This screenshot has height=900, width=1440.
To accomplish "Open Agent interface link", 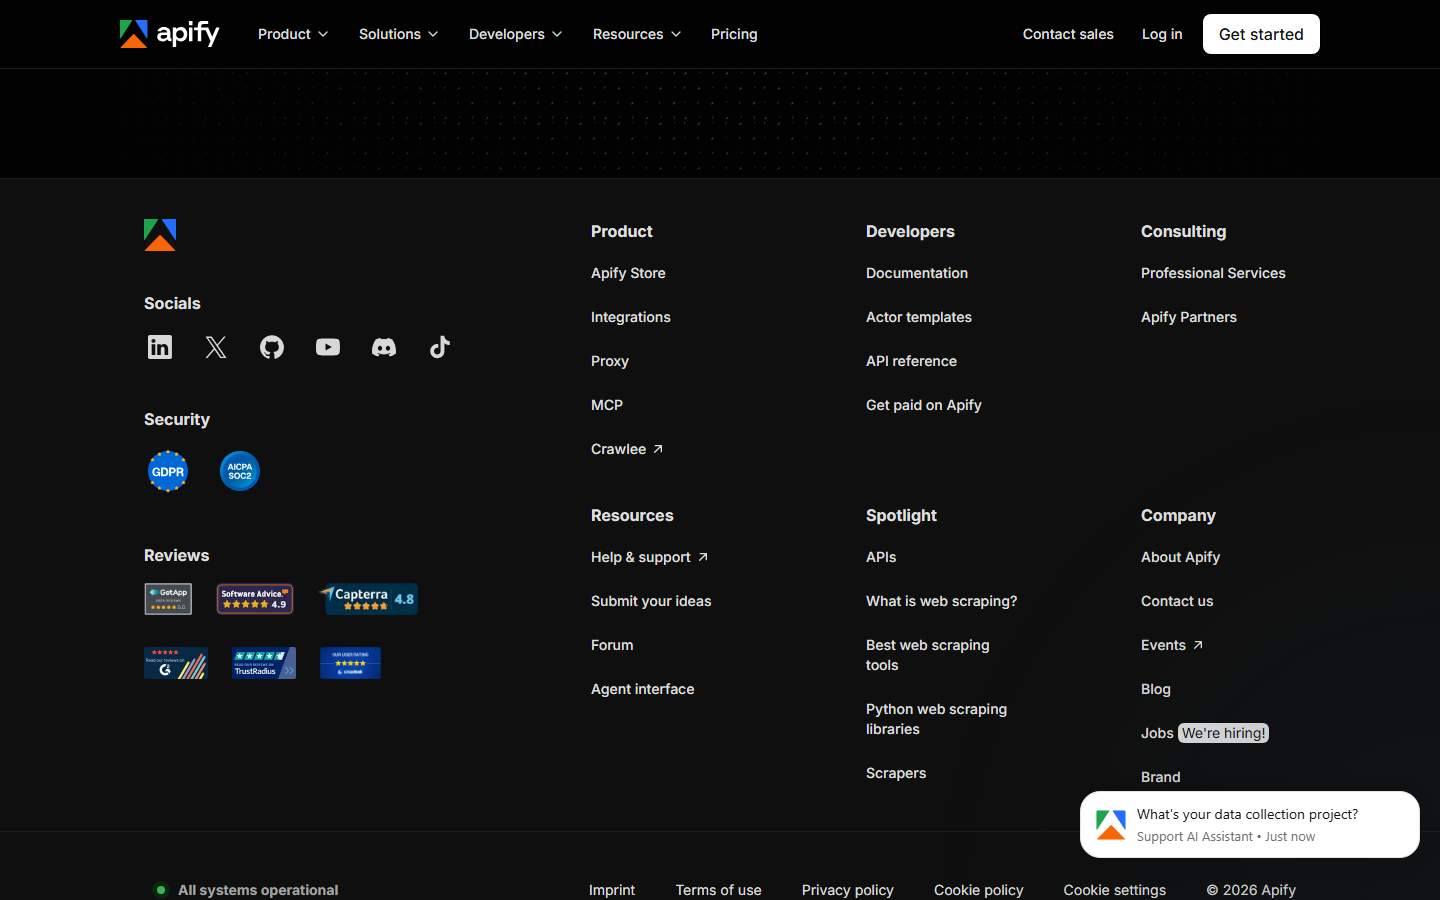I will tap(643, 689).
